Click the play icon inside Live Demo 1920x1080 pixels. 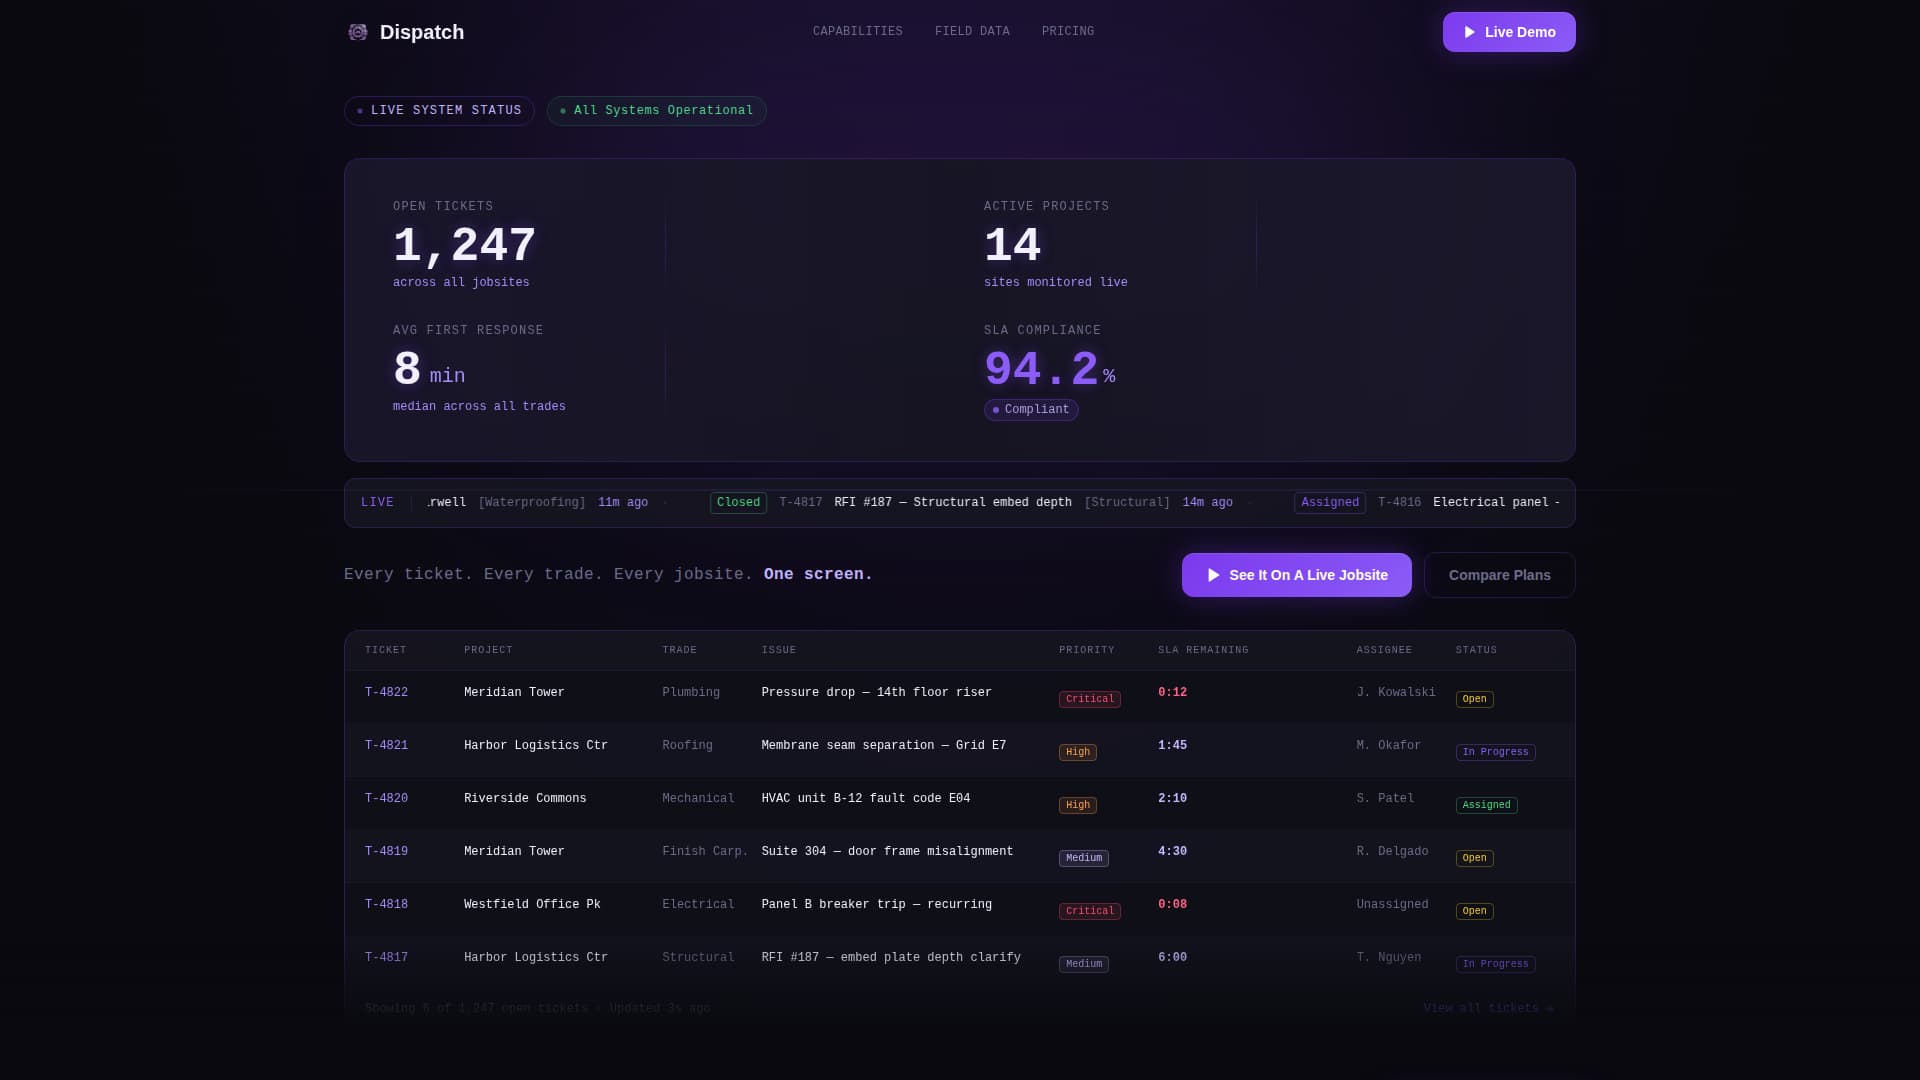pyautogui.click(x=1470, y=31)
